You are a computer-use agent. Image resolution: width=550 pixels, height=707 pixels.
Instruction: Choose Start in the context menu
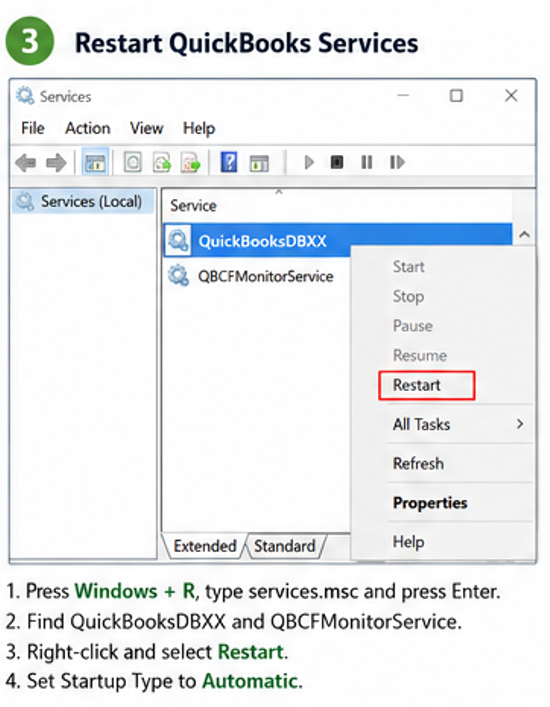(x=408, y=266)
